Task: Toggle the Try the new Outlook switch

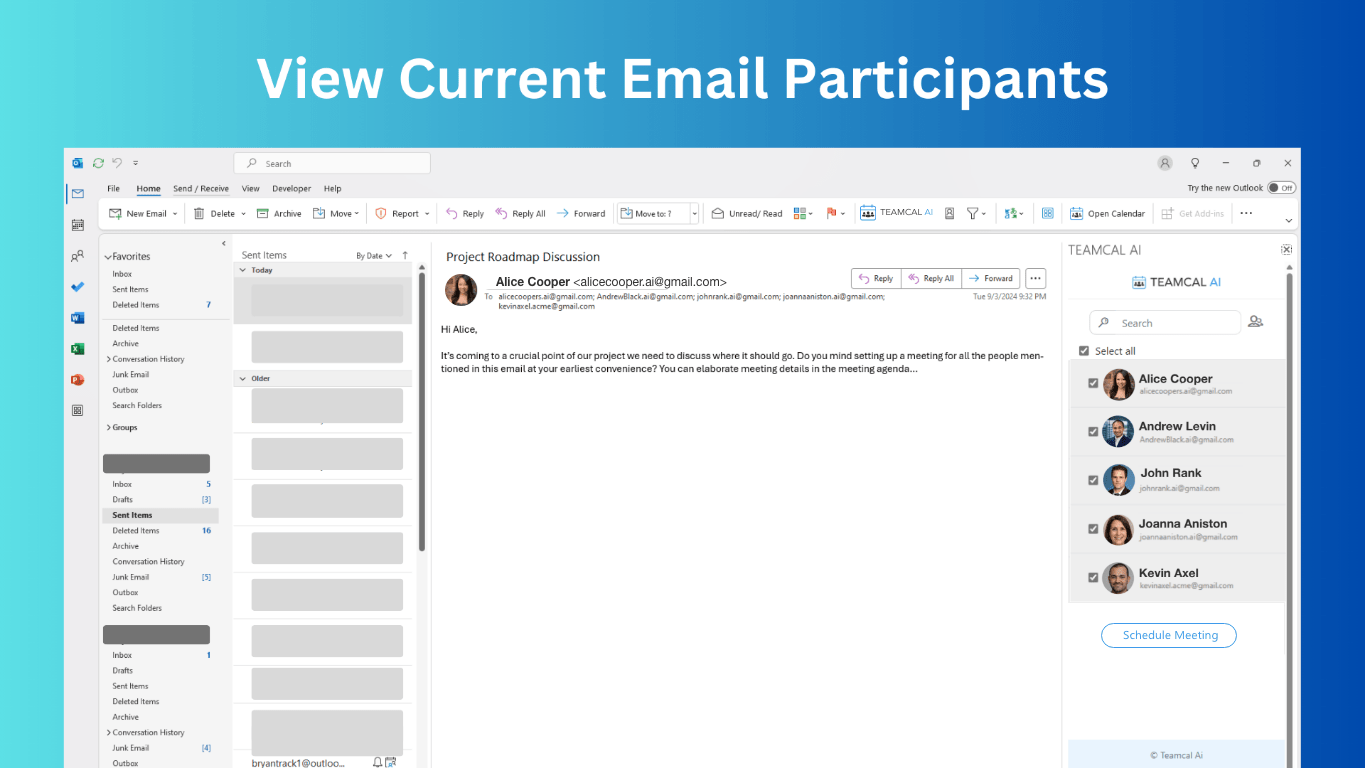Action: point(1281,188)
